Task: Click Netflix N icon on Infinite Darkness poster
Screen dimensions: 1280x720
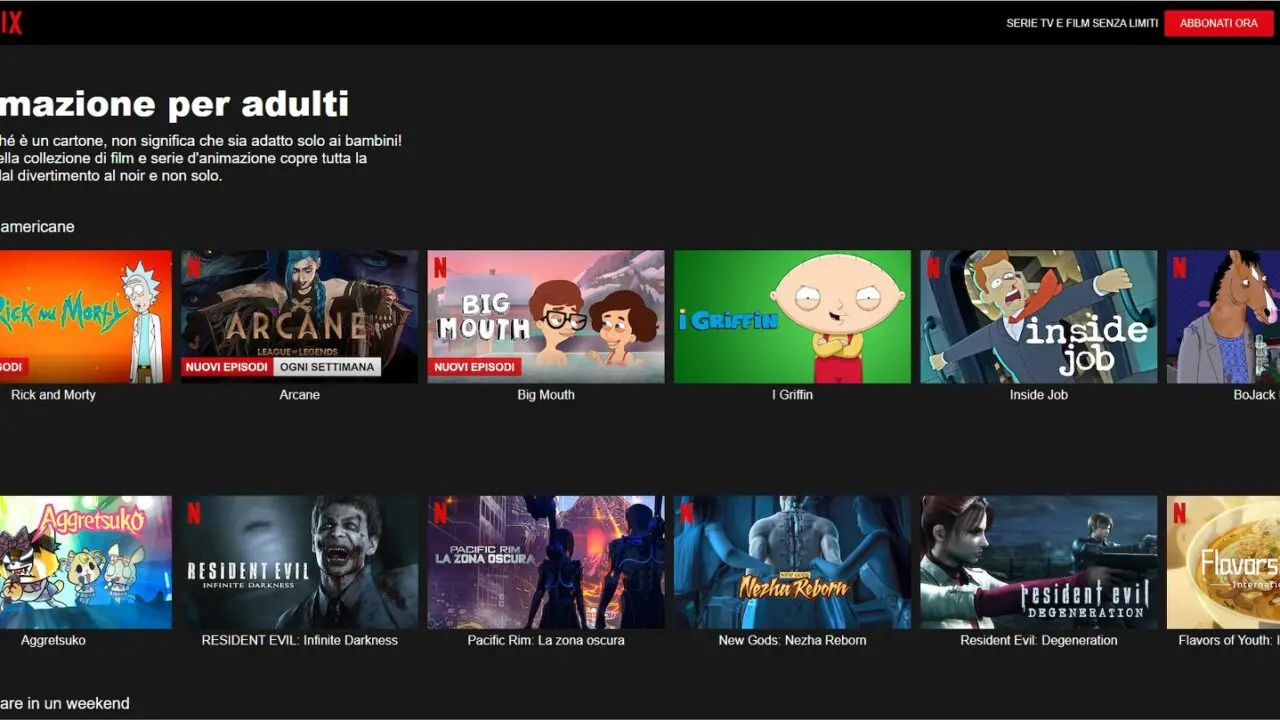Action: click(x=194, y=514)
